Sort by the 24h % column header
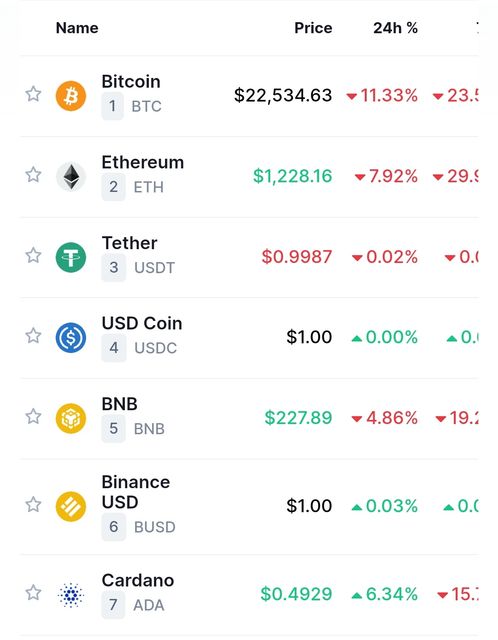The height and width of the screenshot is (640, 498). (x=395, y=28)
